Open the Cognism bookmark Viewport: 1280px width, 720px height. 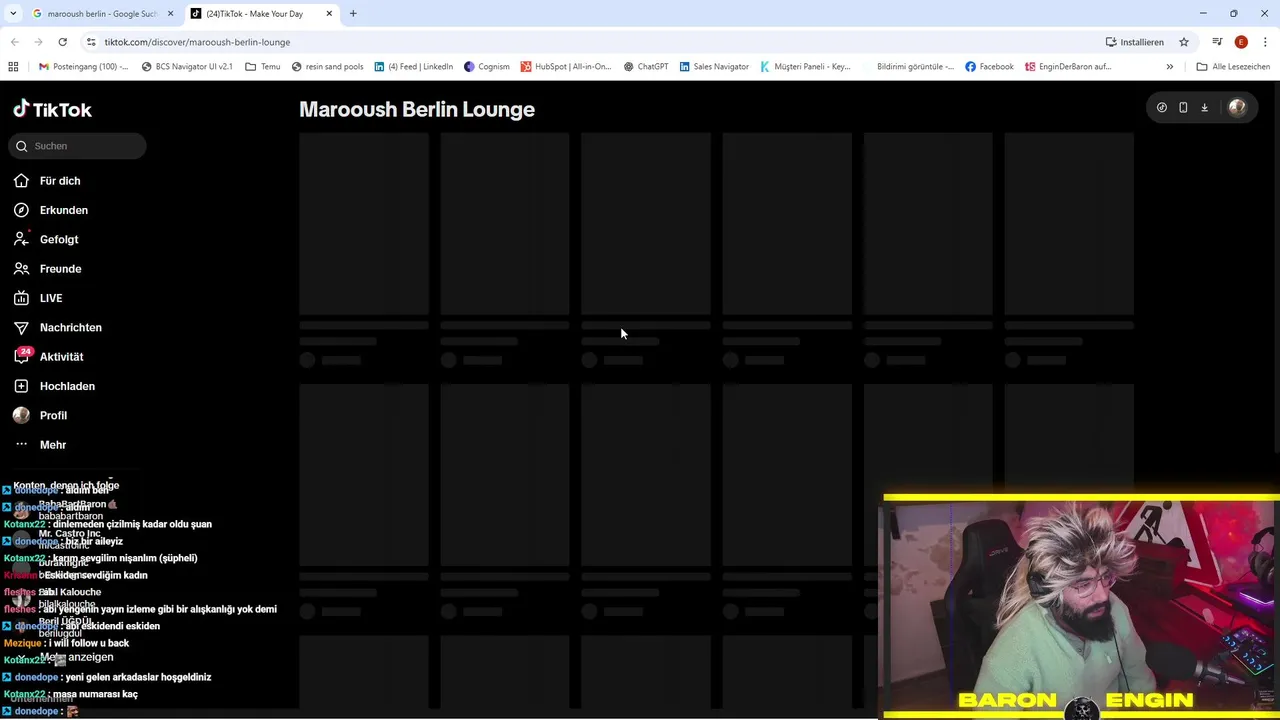487,67
